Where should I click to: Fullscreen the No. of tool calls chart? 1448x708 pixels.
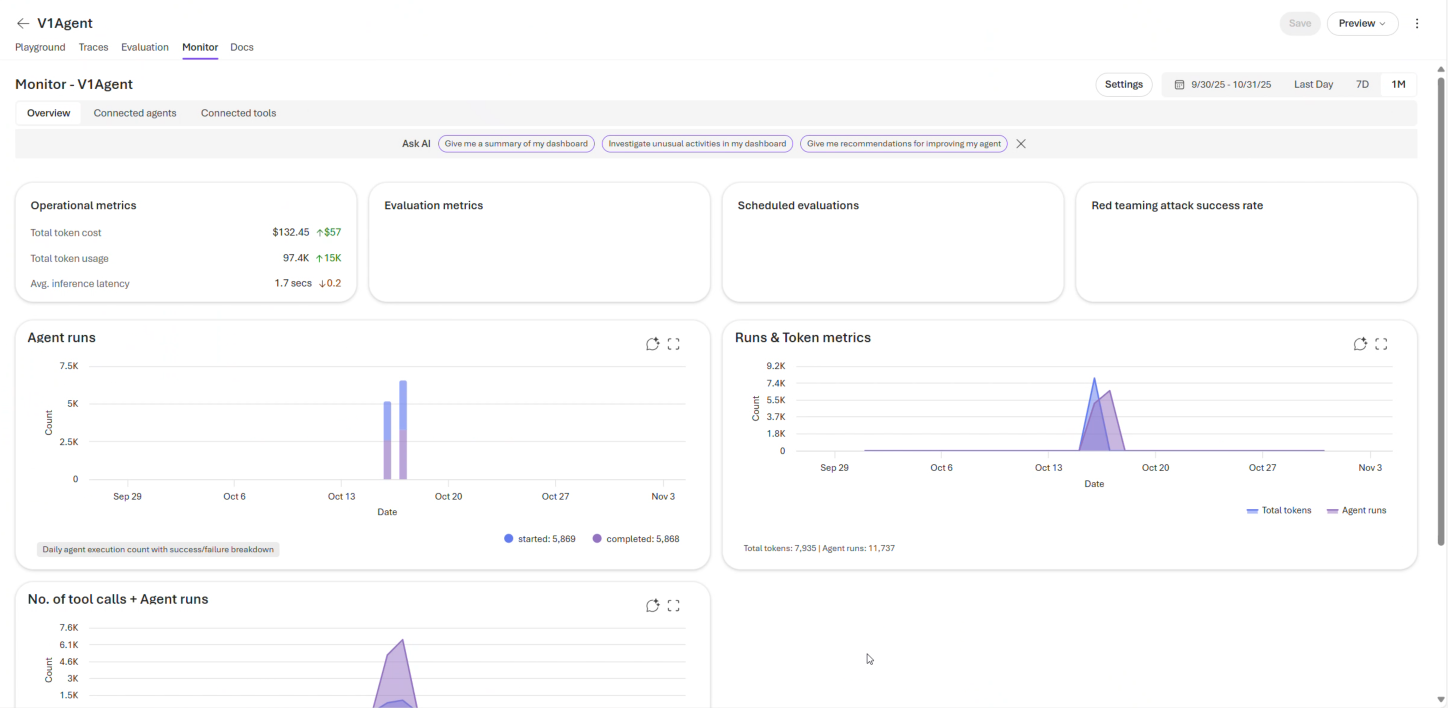(674, 605)
